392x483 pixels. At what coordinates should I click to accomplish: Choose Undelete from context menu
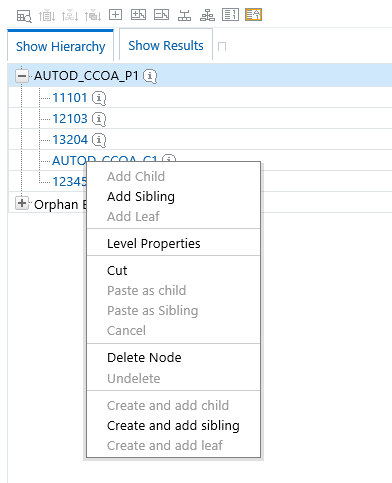(134, 378)
